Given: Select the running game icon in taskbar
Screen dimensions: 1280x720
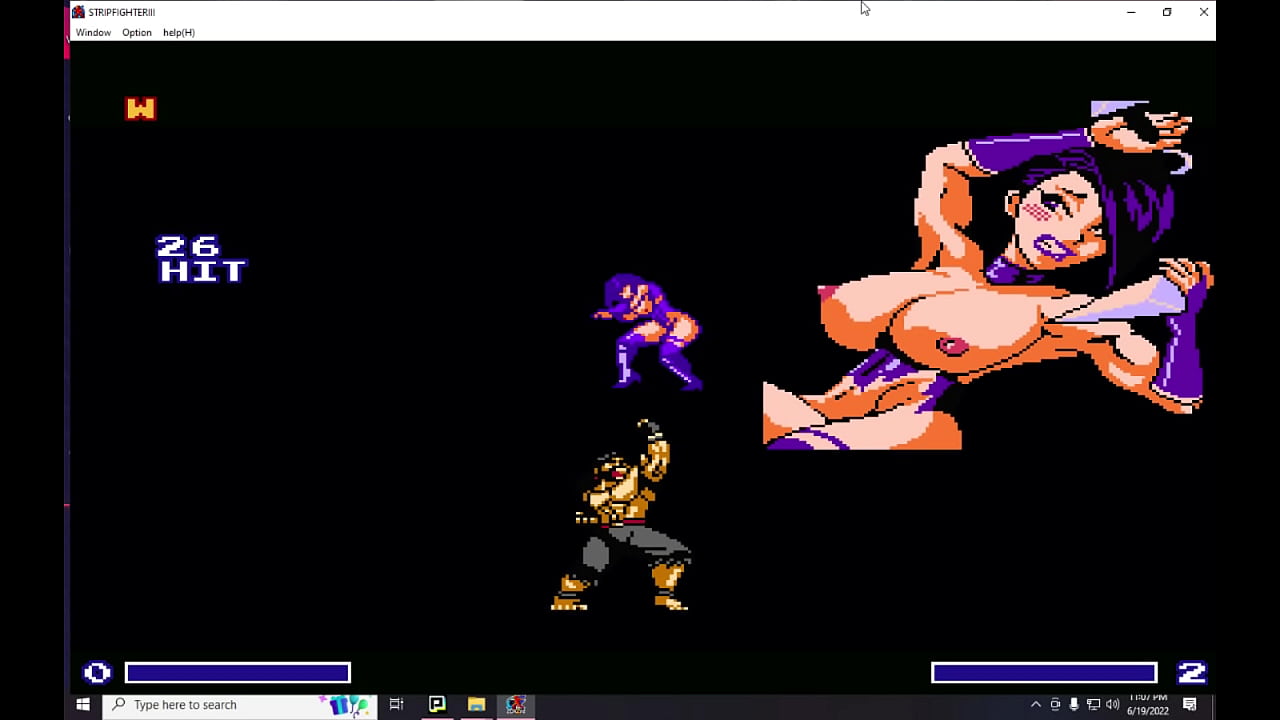Looking at the screenshot, I should [x=516, y=705].
